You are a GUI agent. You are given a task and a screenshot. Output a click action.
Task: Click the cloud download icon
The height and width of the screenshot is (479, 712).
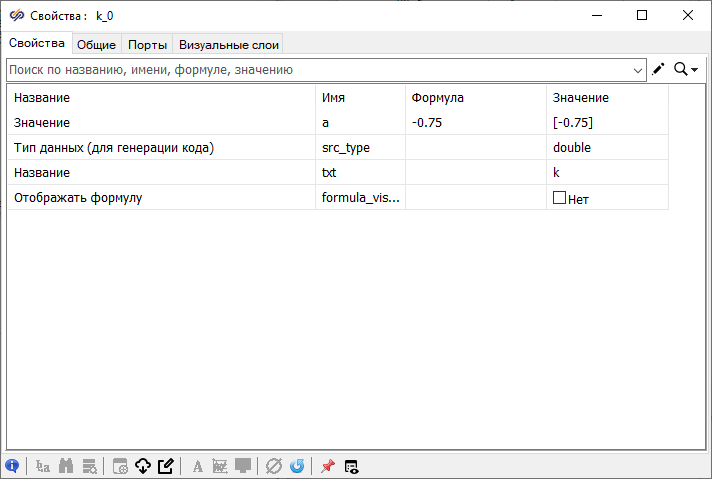(x=143, y=466)
